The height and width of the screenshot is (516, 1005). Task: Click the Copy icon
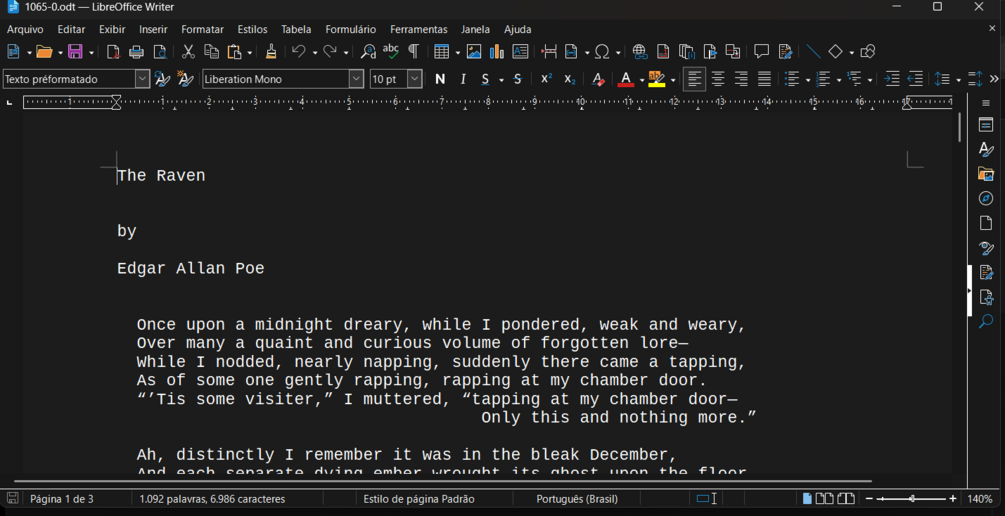tap(211, 52)
